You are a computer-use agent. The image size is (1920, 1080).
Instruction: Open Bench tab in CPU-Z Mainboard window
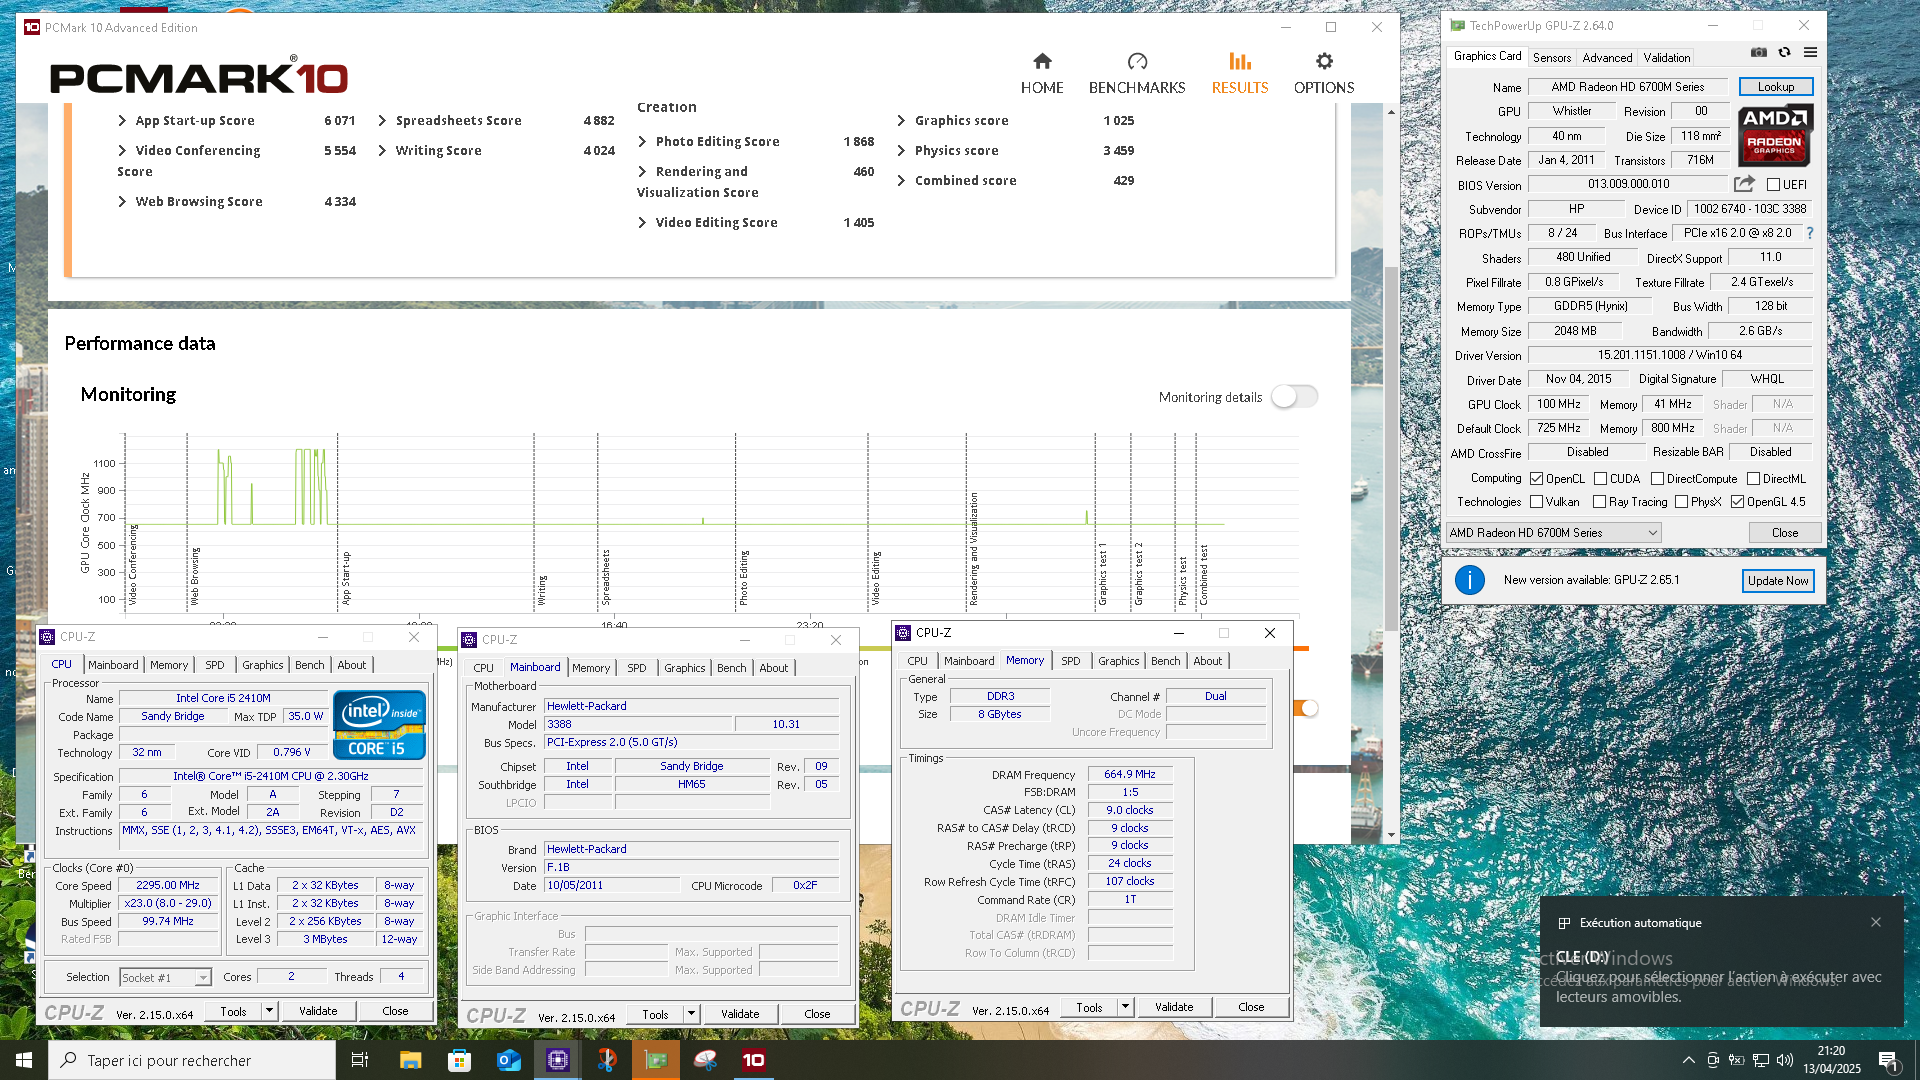coord(731,668)
